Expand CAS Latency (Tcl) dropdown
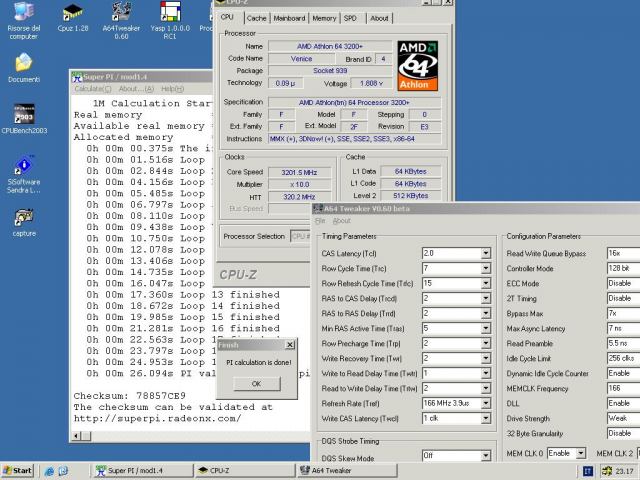 click(x=486, y=253)
